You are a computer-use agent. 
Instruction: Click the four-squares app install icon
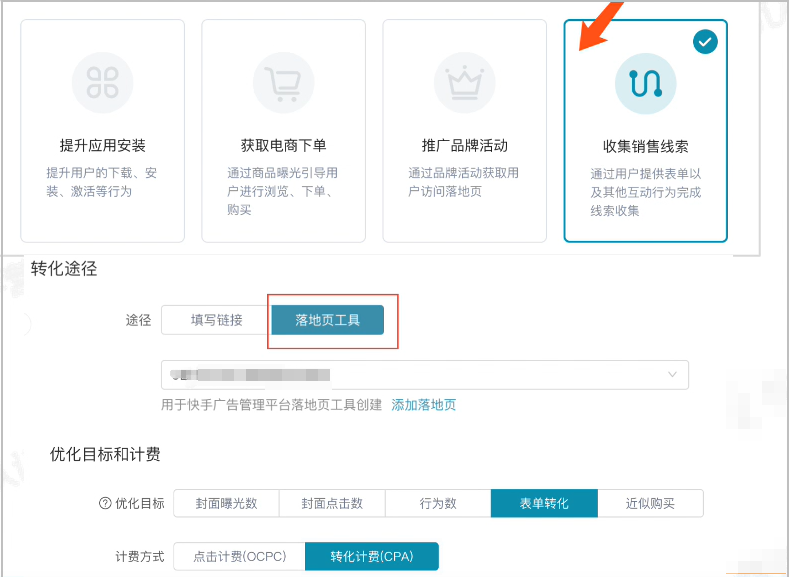tap(103, 83)
